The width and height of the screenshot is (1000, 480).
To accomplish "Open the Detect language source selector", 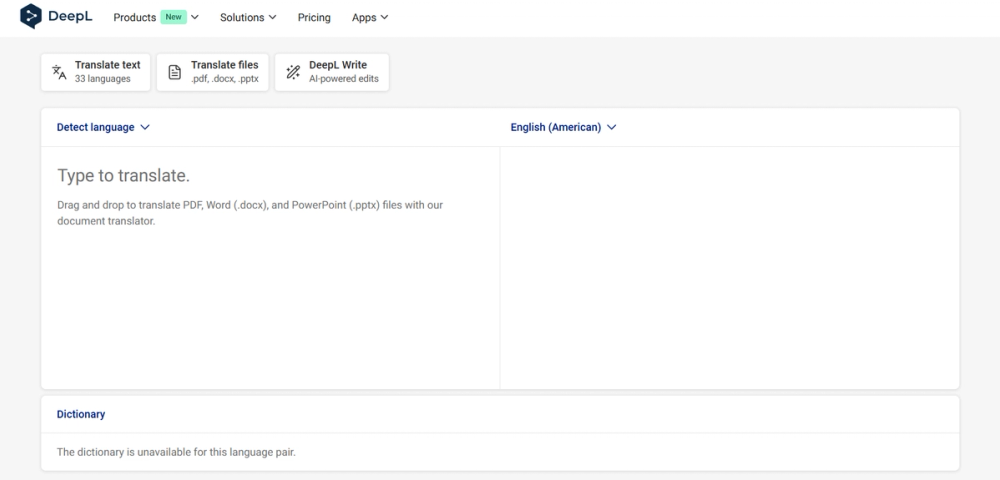I will tap(103, 127).
